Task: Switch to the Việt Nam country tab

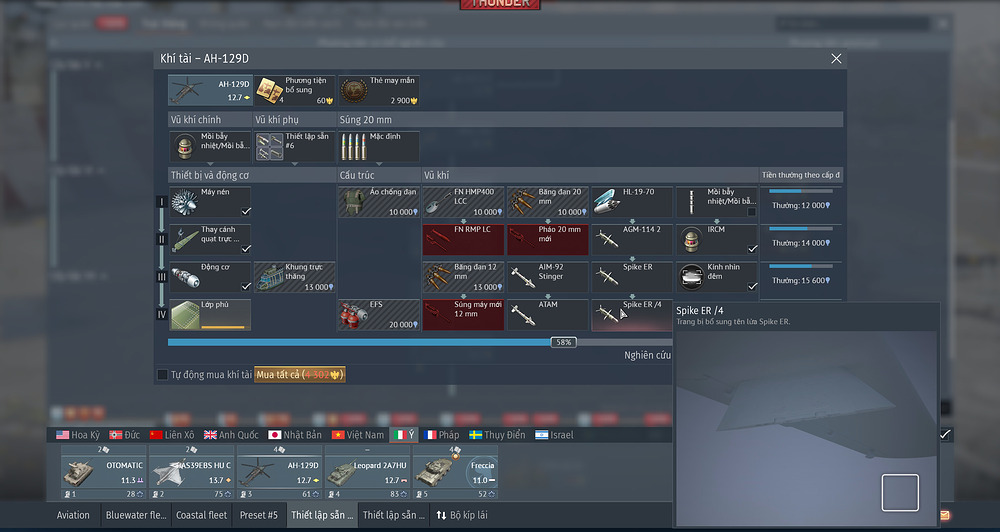Action: (358, 434)
